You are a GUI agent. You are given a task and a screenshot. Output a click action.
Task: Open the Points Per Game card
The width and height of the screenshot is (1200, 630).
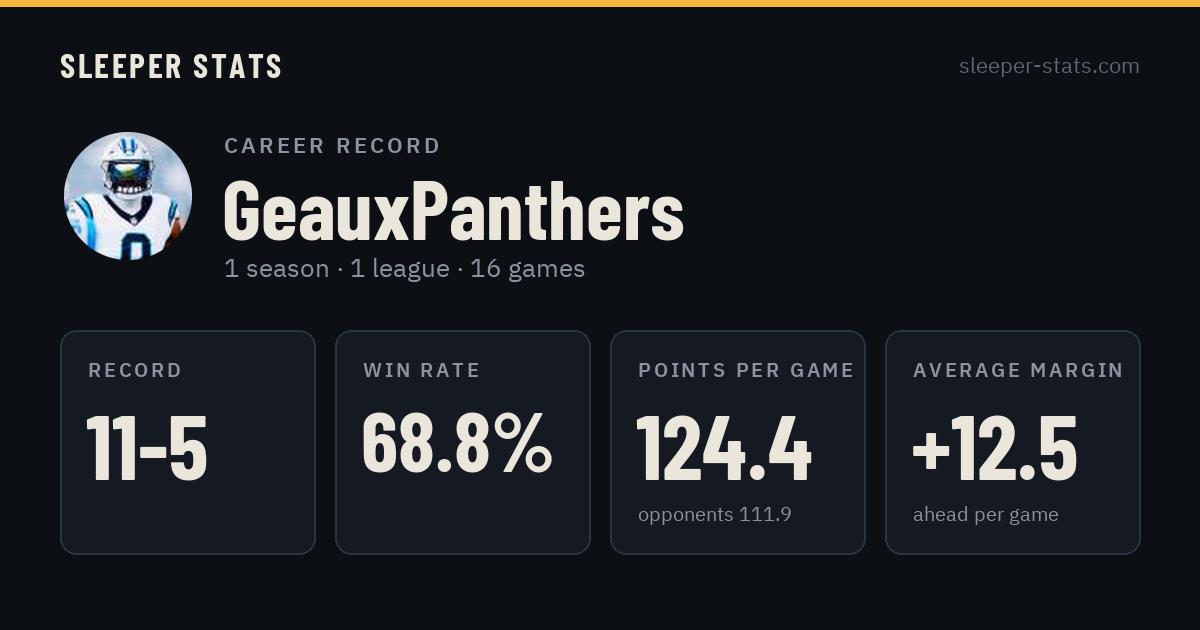click(x=738, y=442)
